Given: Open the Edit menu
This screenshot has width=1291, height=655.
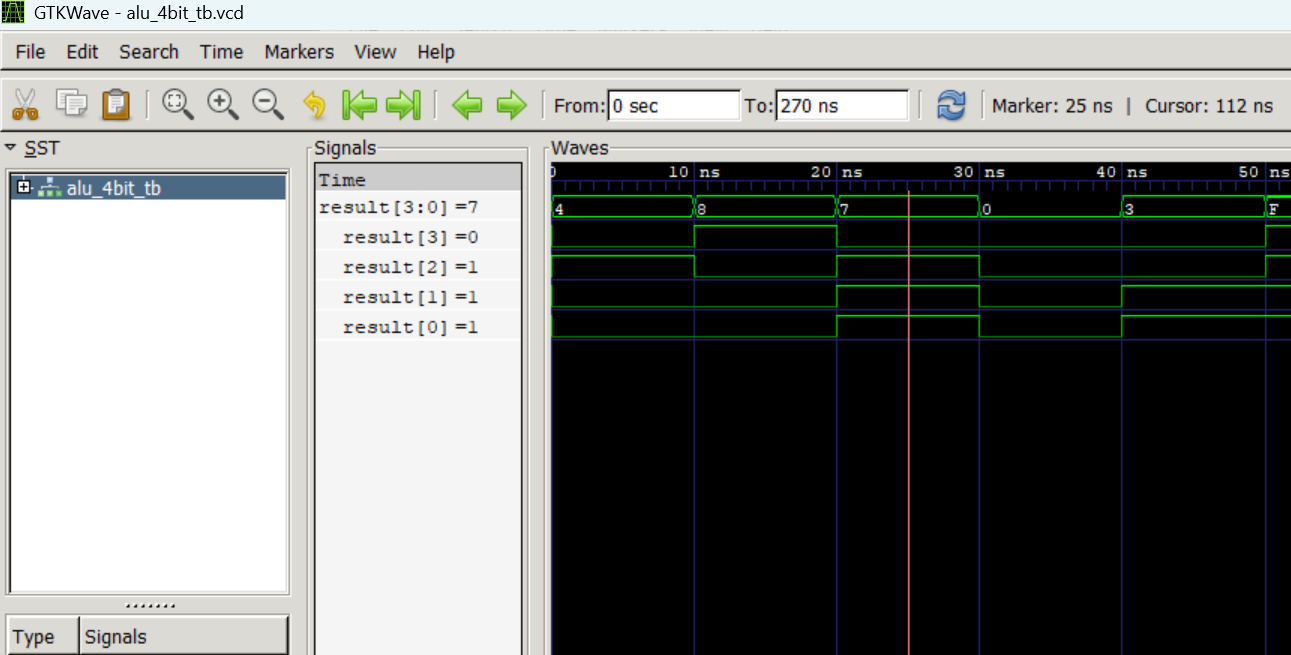Looking at the screenshot, I should click(82, 52).
